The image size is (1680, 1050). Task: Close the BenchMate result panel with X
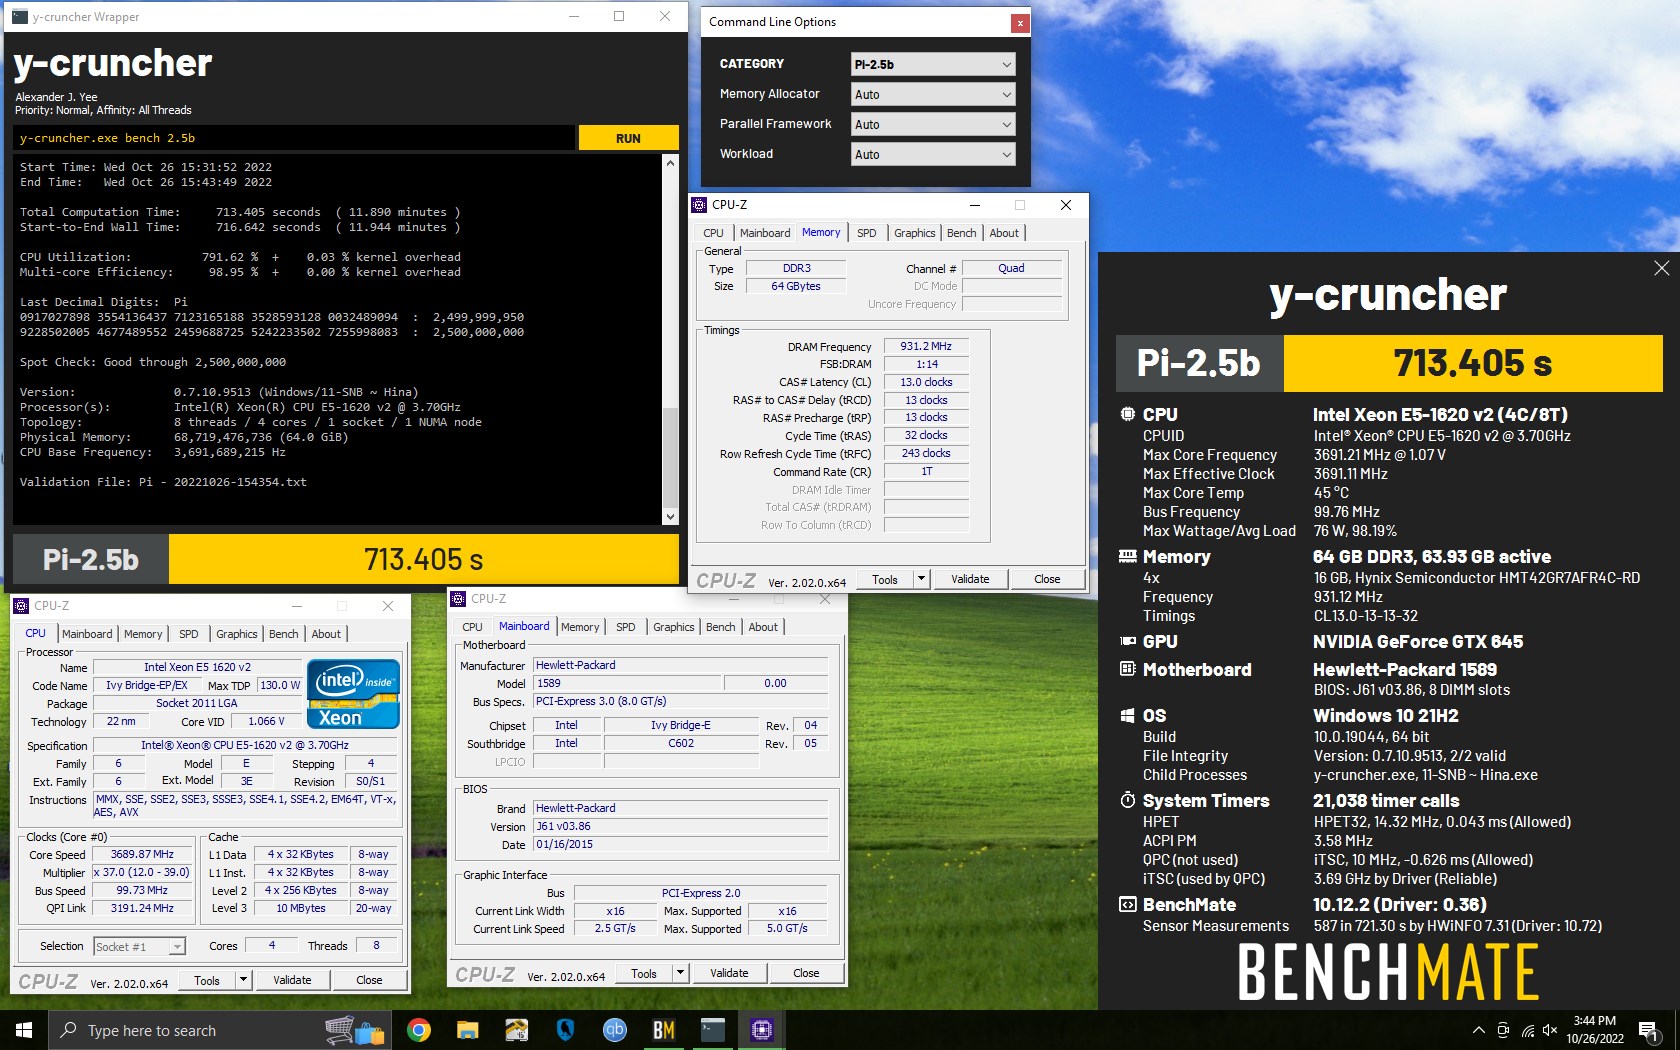click(1661, 268)
